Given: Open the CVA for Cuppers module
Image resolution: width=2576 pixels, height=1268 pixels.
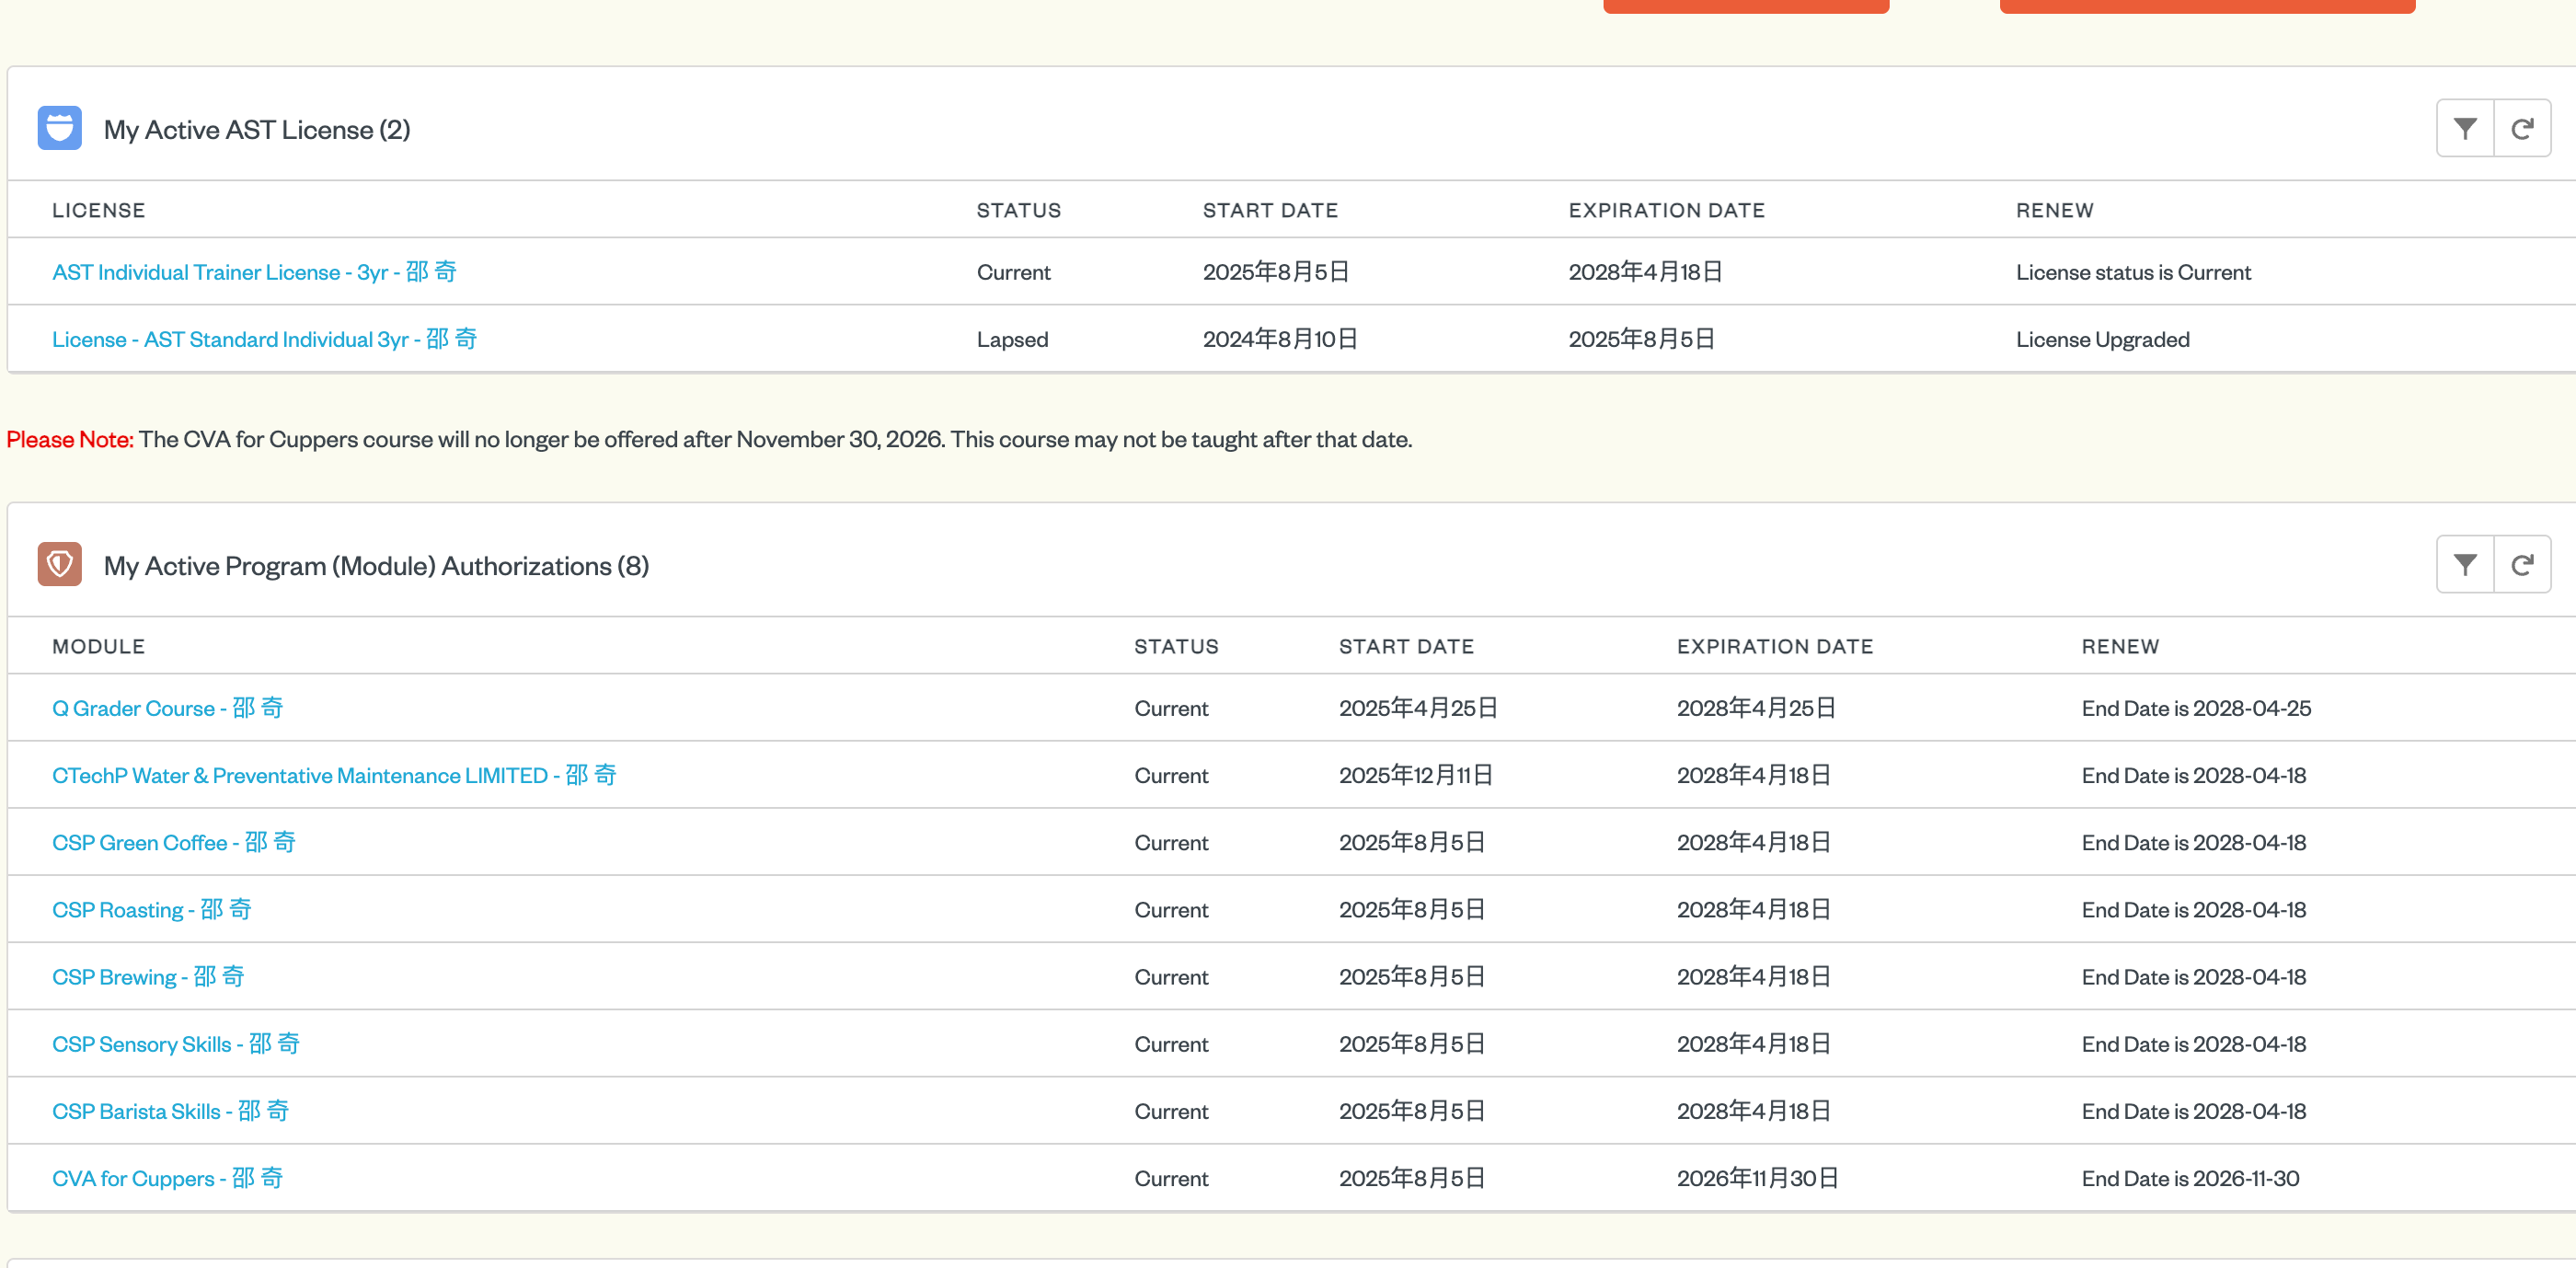Looking at the screenshot, I should click(x=168, y=1178).
